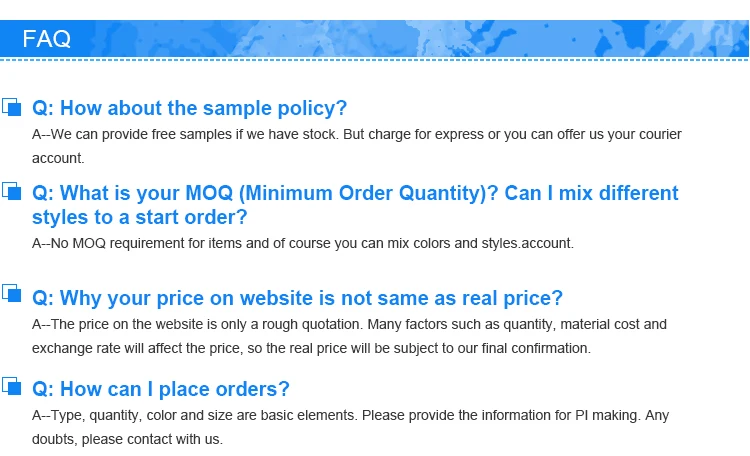Open the 'How about the sample policy?' question
This screenshot has width=750, height=456.
pyautogui.click(x=189, y=108)
